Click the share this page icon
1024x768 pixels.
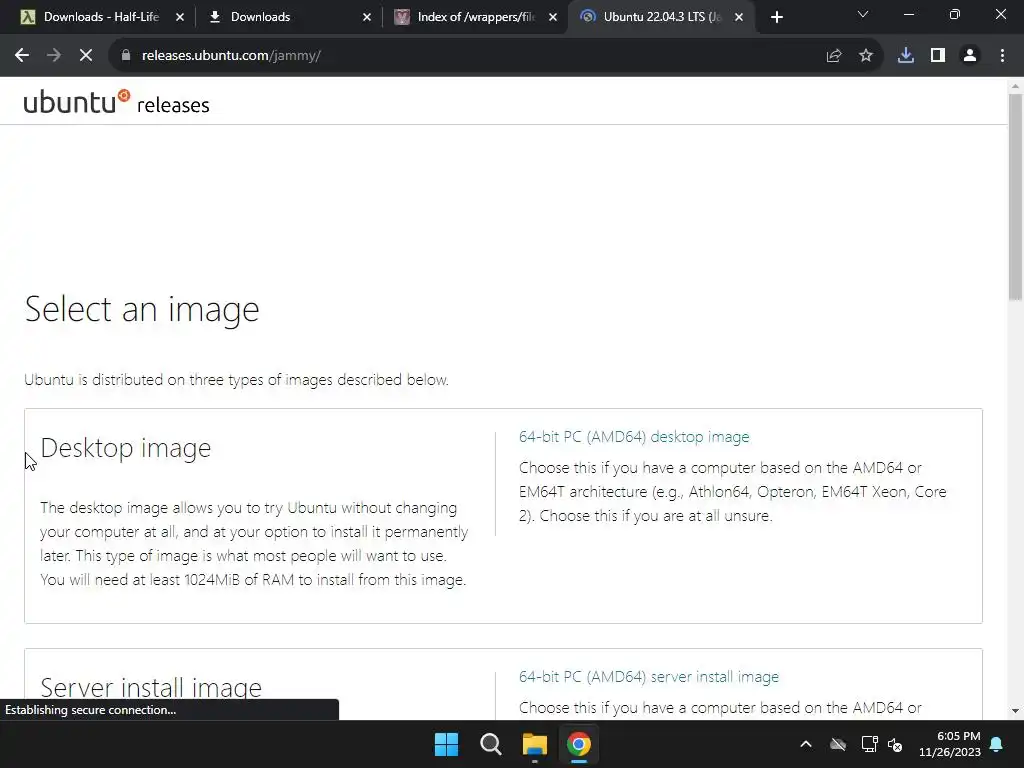tap(833, 56)
